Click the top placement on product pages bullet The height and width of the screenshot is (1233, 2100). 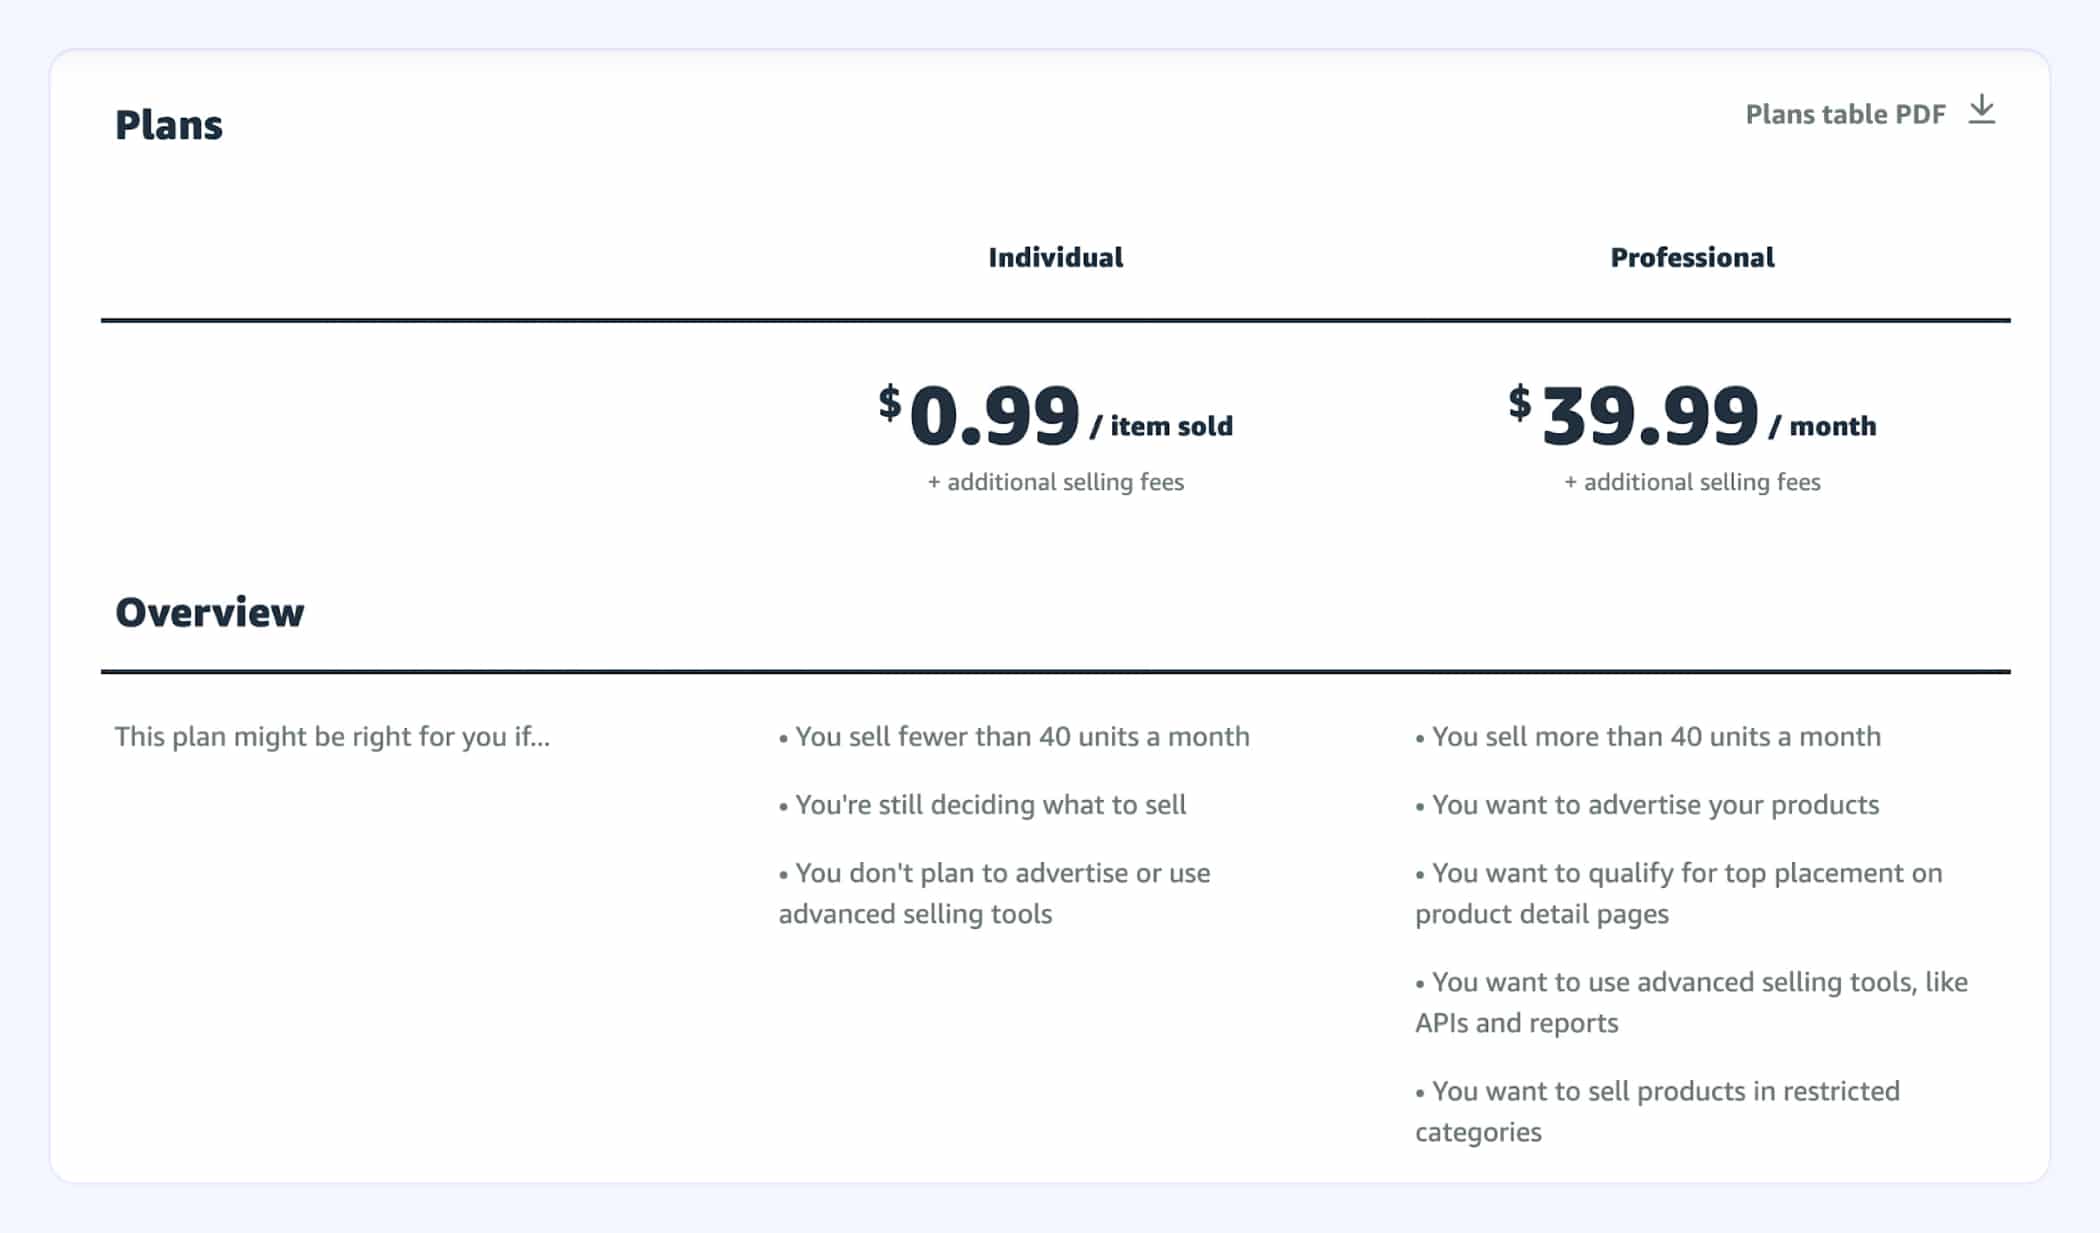tap(1678, 893)
